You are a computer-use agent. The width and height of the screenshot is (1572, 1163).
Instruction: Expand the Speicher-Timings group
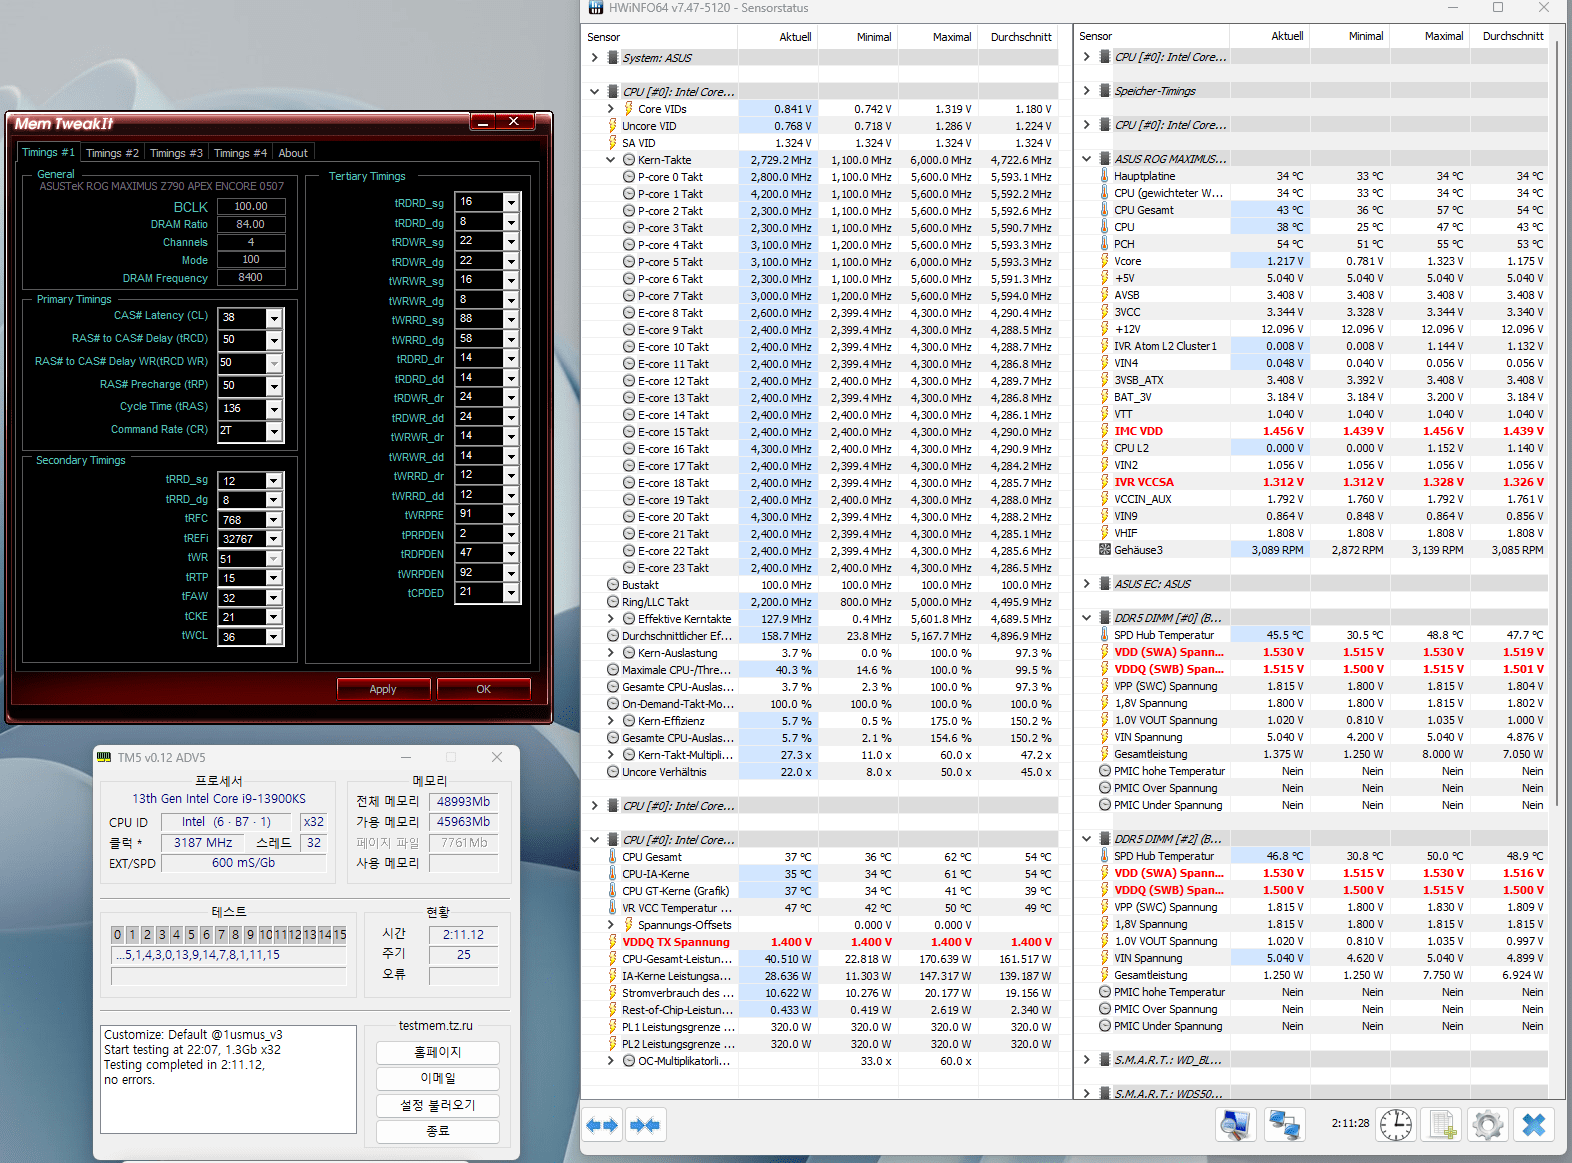(1086, 91)
